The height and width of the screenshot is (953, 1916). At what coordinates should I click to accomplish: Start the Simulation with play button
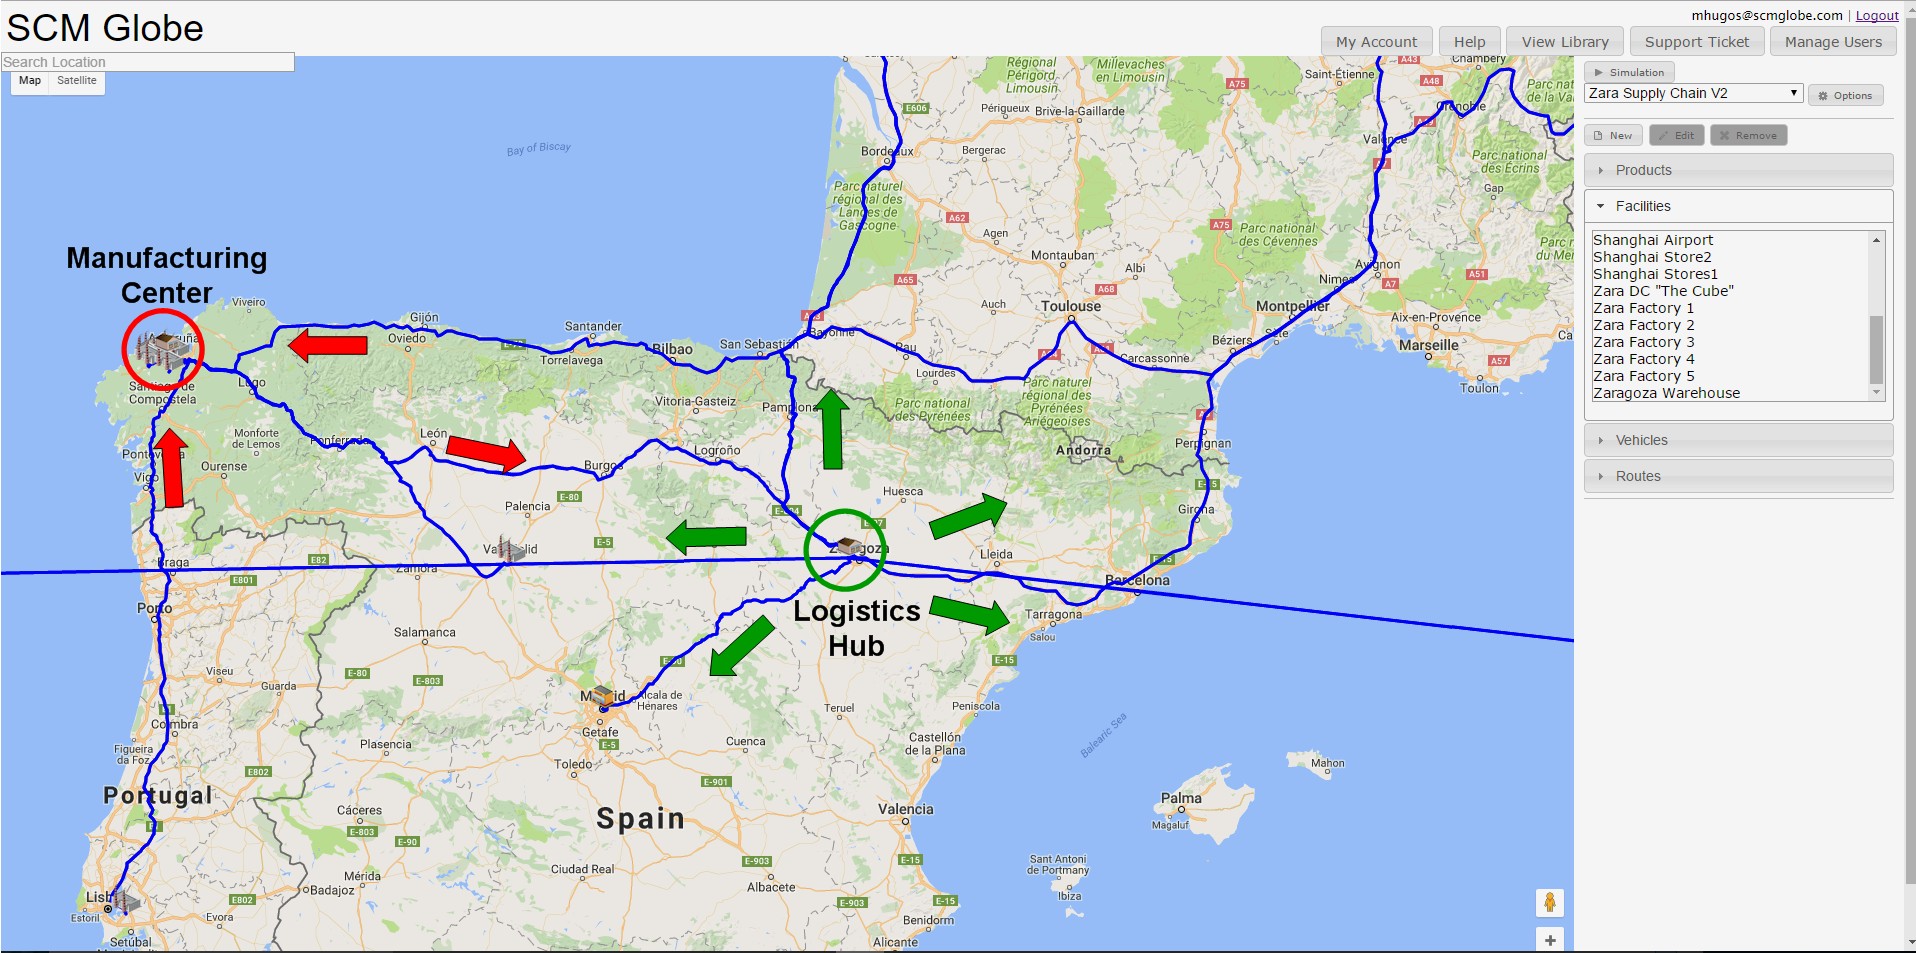click(1629, 72)
